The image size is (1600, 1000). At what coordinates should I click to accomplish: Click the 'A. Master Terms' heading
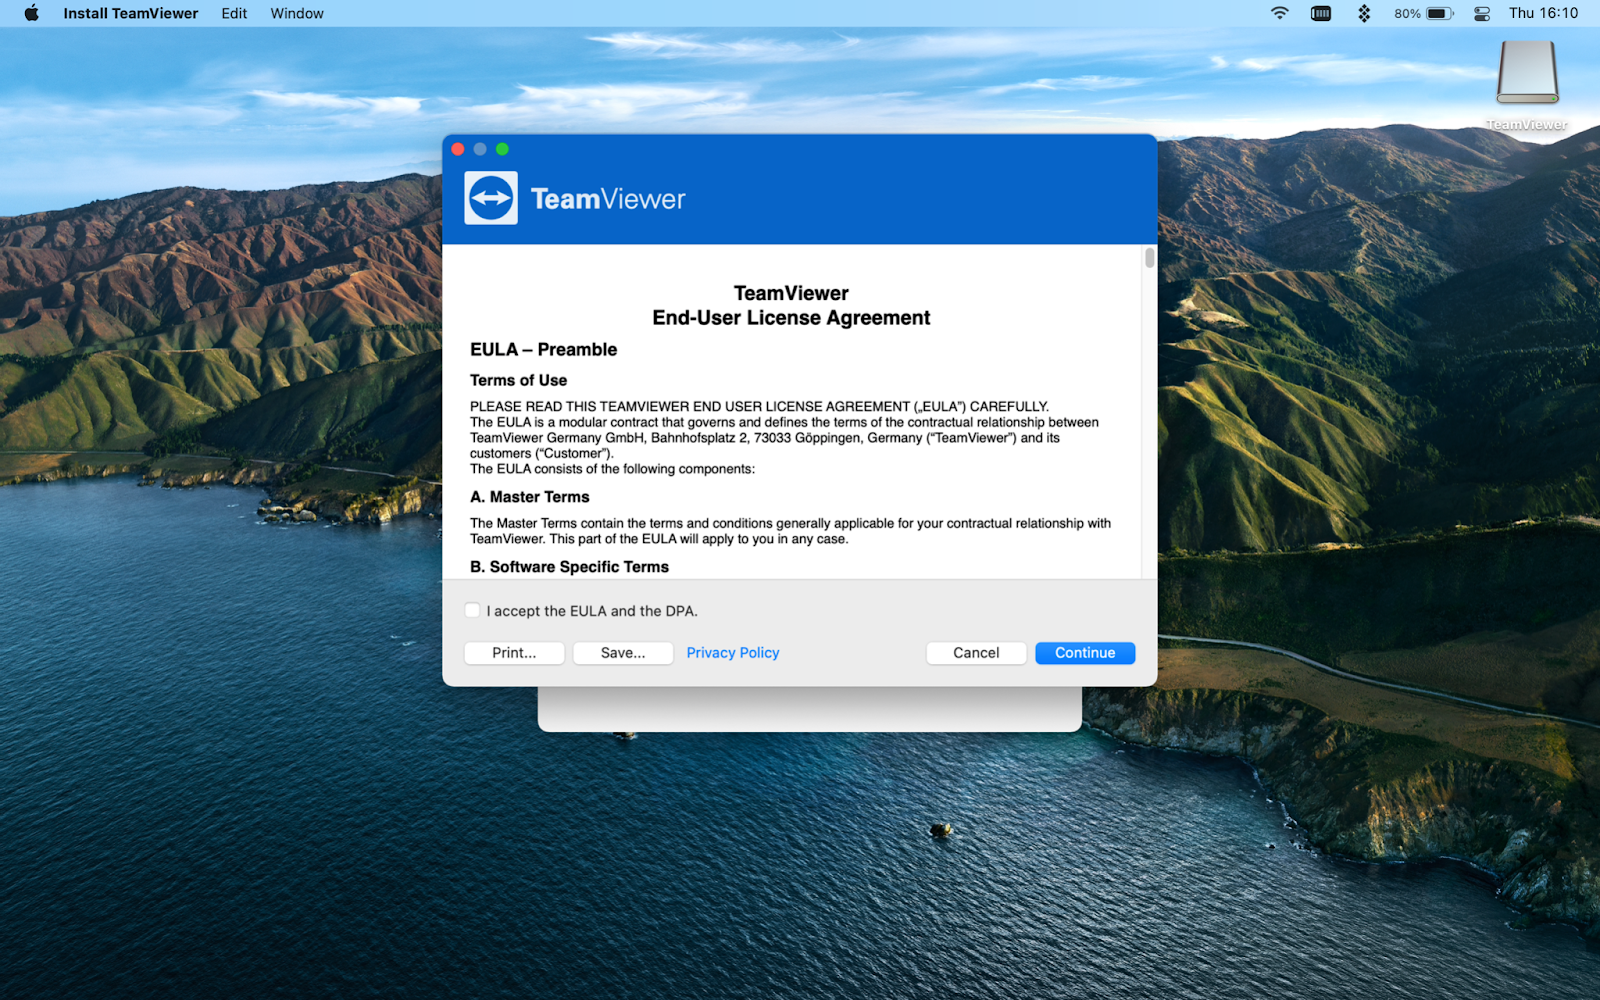pos(529,497)
